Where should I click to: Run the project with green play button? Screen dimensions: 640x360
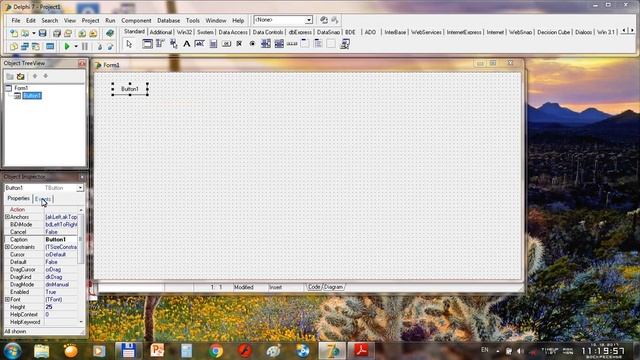click(67, 46)
